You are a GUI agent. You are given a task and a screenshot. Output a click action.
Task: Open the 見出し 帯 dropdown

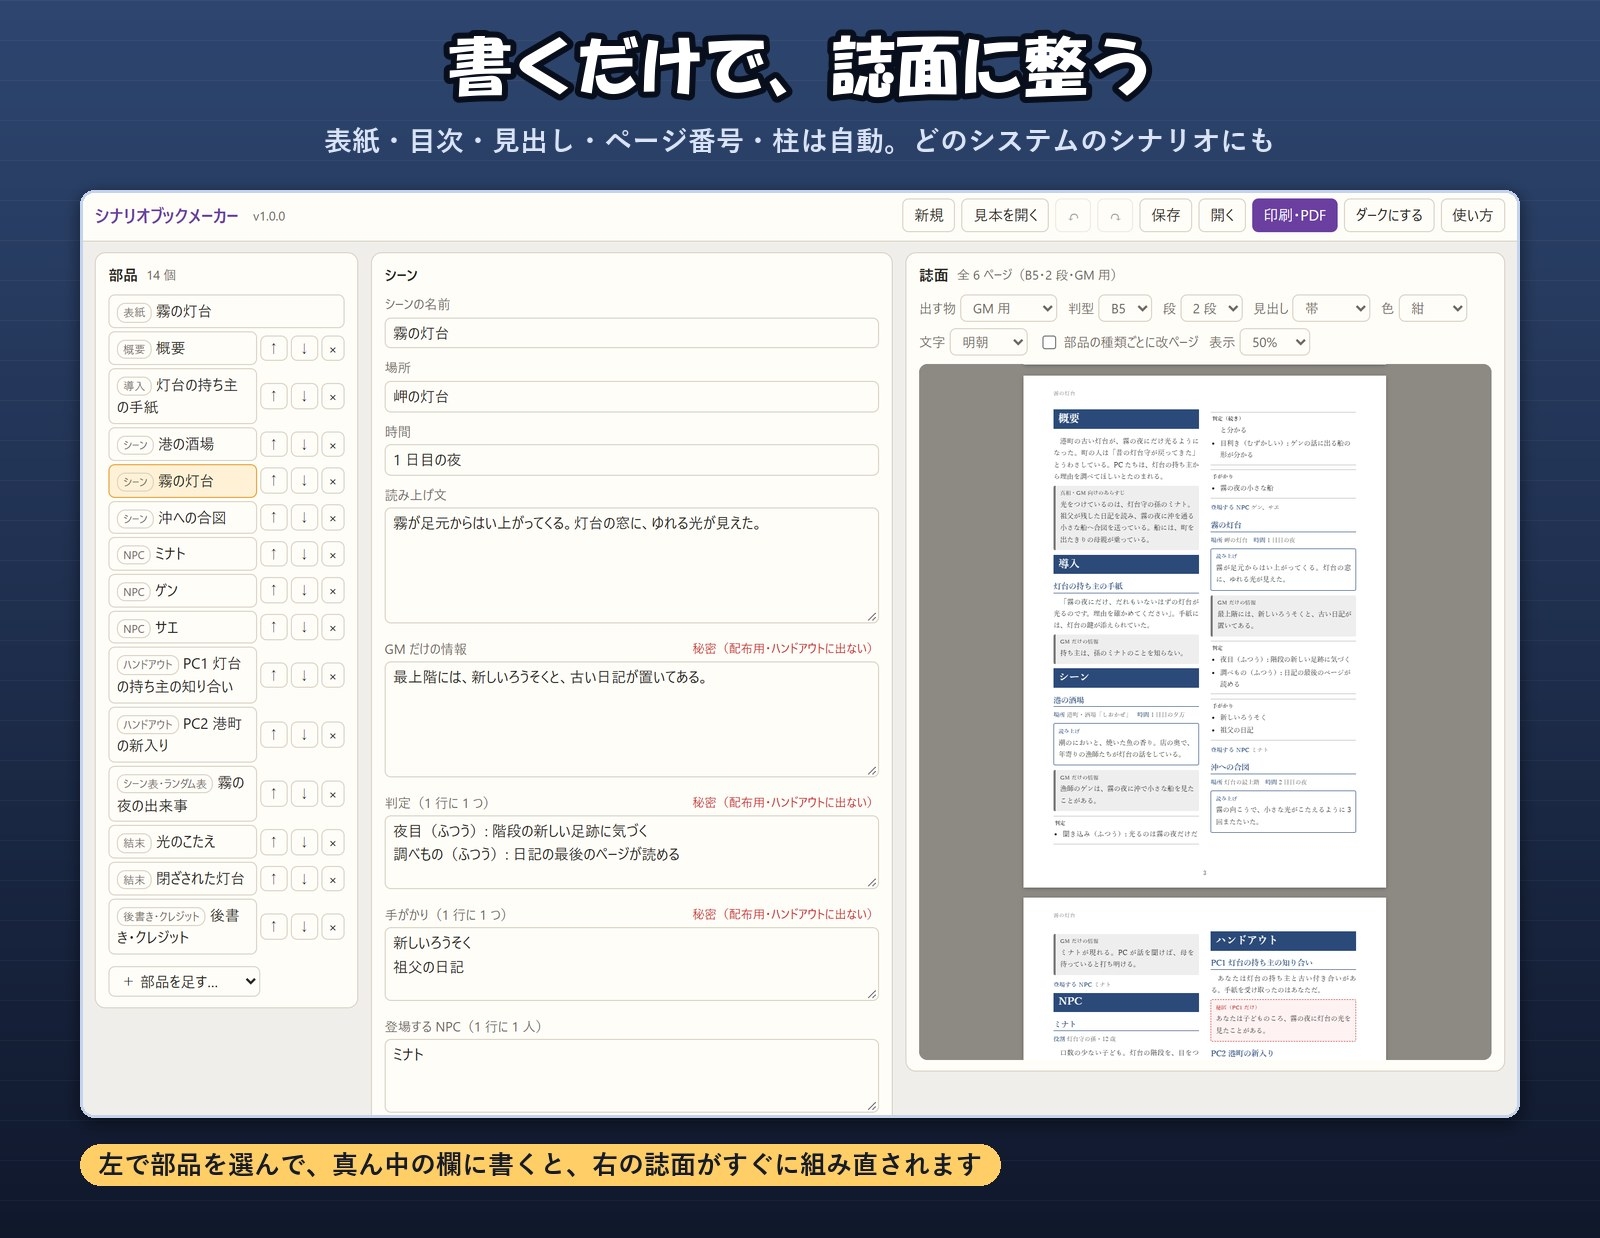click(x=1331, y=309)
